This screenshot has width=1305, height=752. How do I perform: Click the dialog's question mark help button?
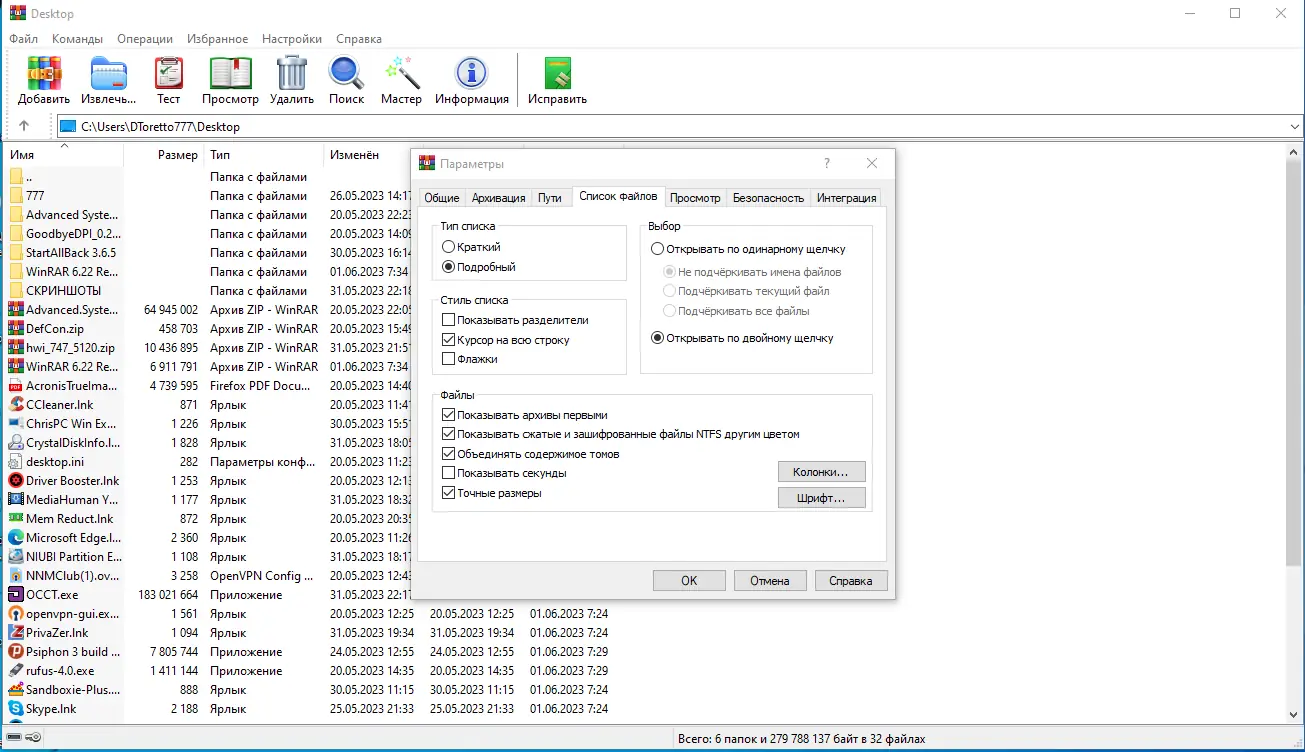coord(827,163)
